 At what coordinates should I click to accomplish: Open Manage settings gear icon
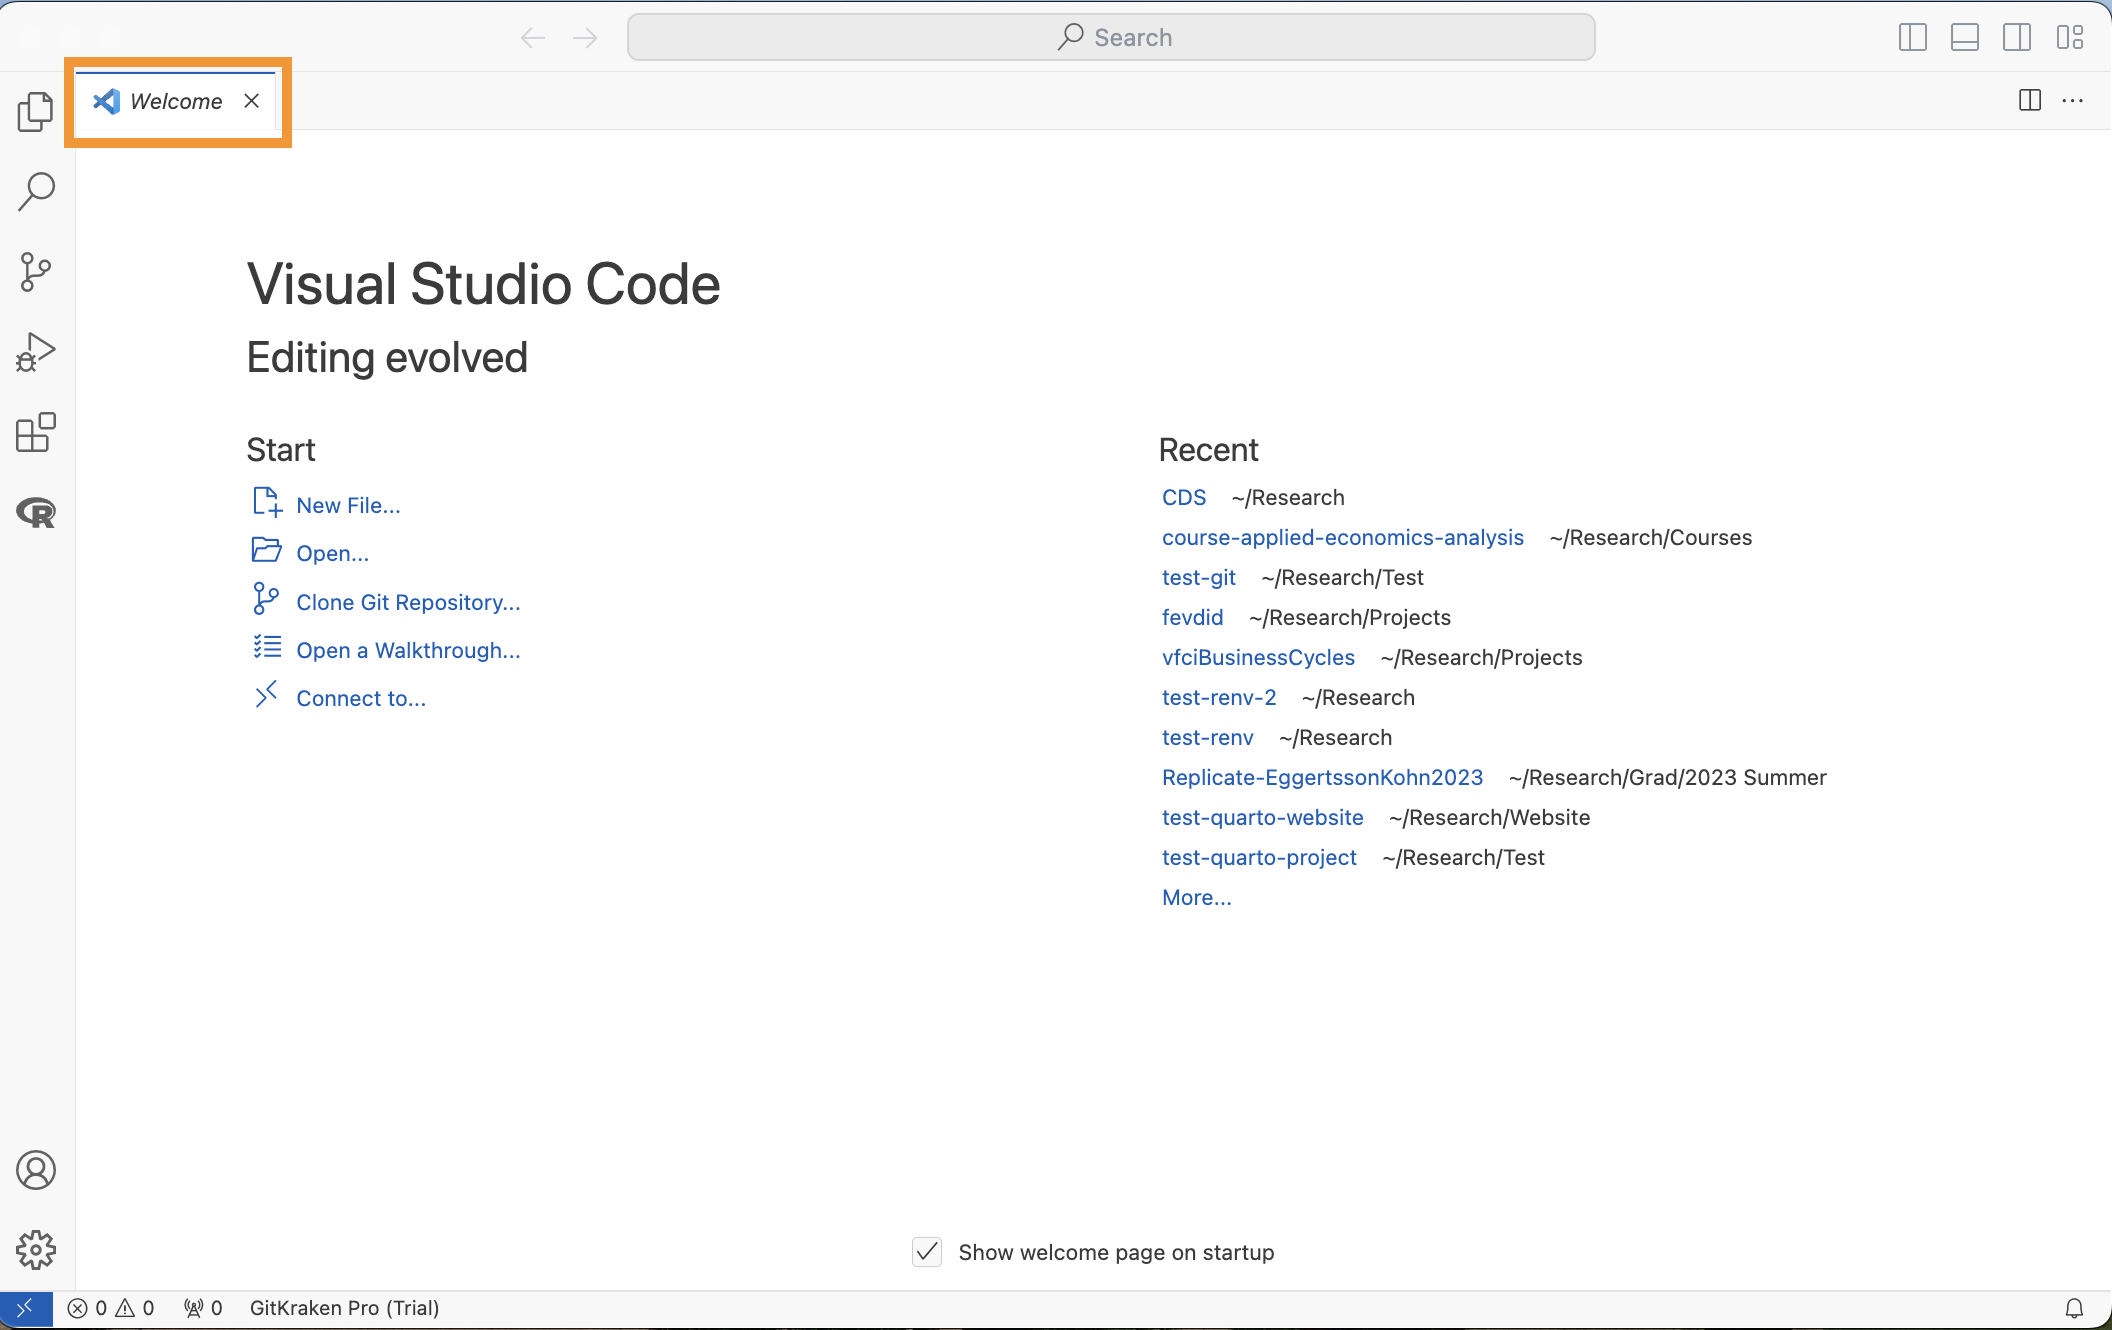point(36,1250)
